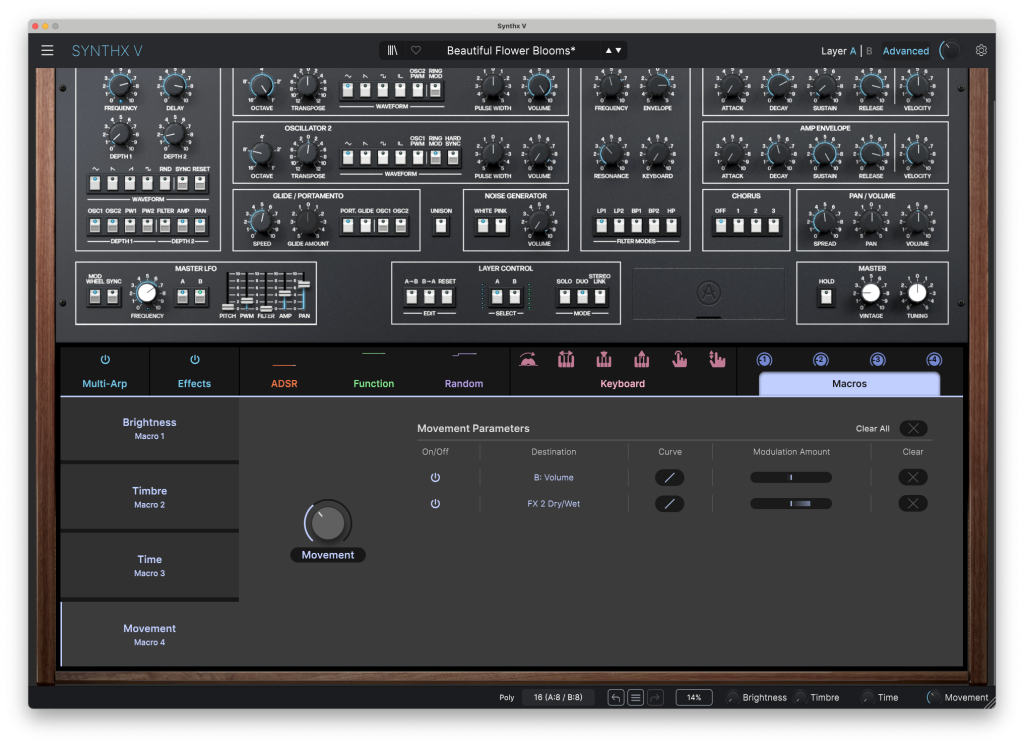The image size is (1024, 746).
Task: Click the redo arrow in status bar
Action: pyautogui.click(x=655, y=698)
